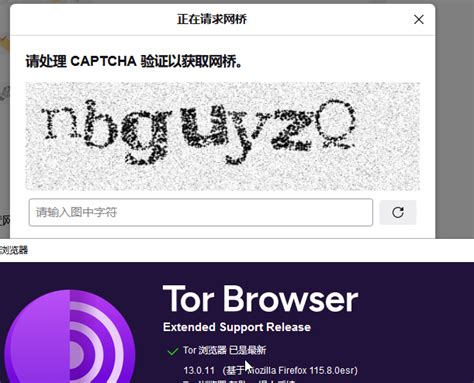474x383 pixels.
Task: Refresh the CAPTCHA image
Action: tap(398, 212)
